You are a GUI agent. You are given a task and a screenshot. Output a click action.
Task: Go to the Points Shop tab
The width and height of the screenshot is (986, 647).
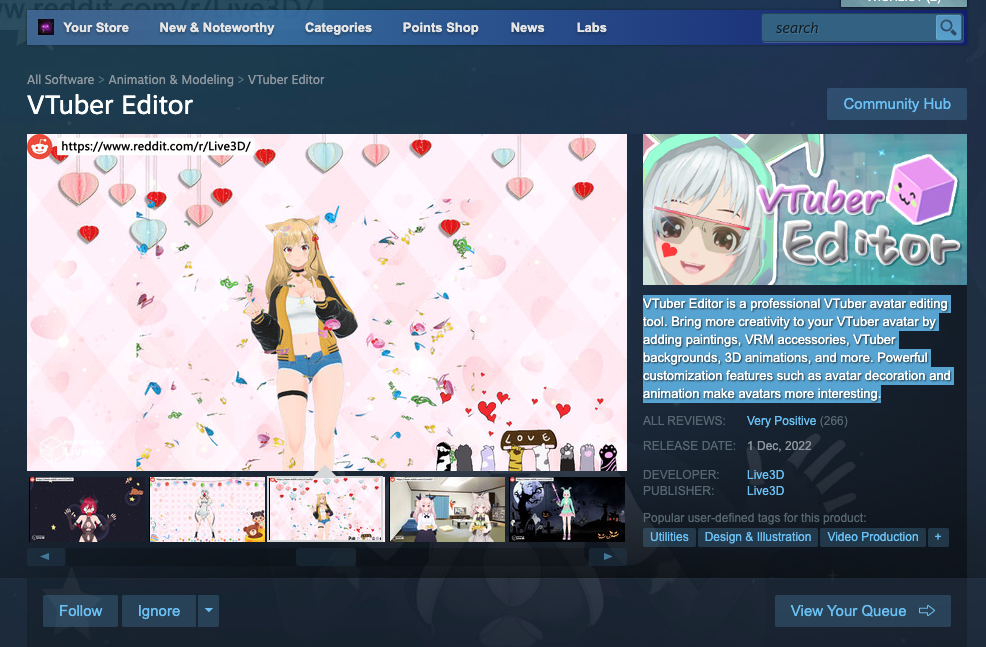pyautogui.click(x=440, y=28)
